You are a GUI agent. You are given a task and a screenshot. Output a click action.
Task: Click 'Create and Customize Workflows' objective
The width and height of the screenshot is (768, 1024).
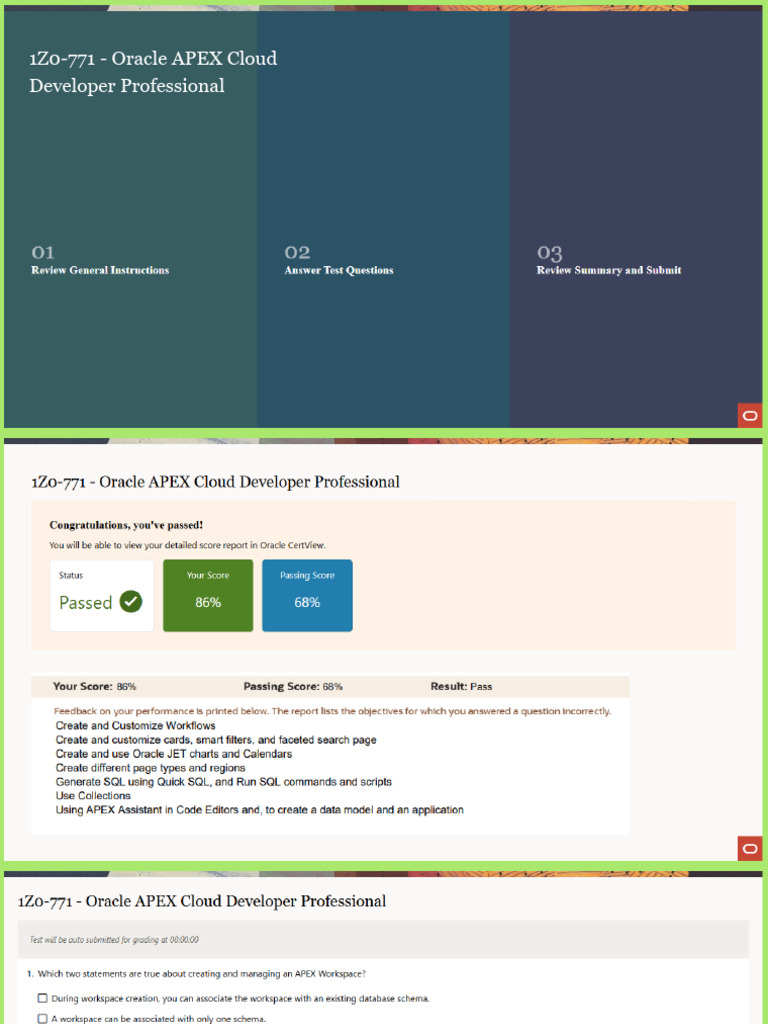pos(135,726)
